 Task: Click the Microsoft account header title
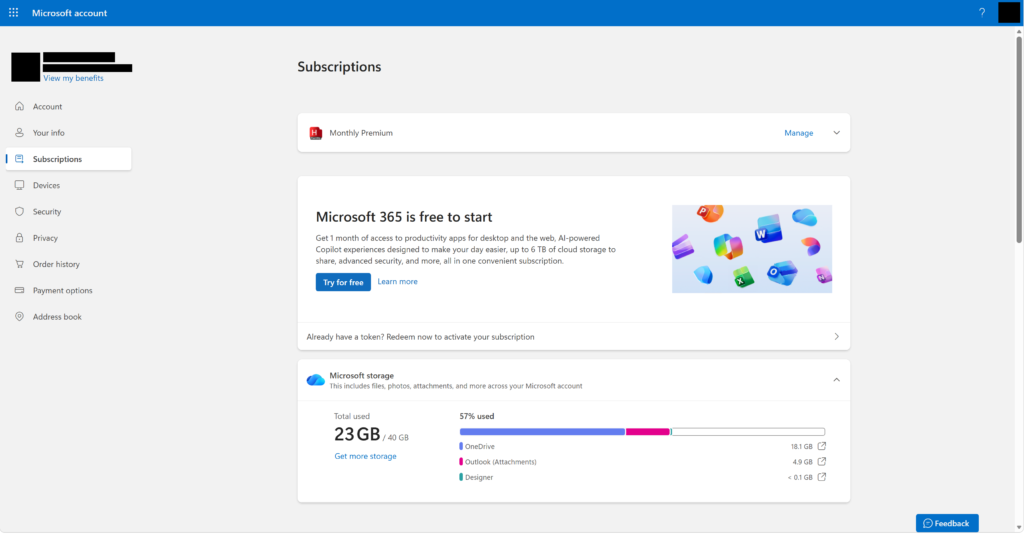pos(69,13)
